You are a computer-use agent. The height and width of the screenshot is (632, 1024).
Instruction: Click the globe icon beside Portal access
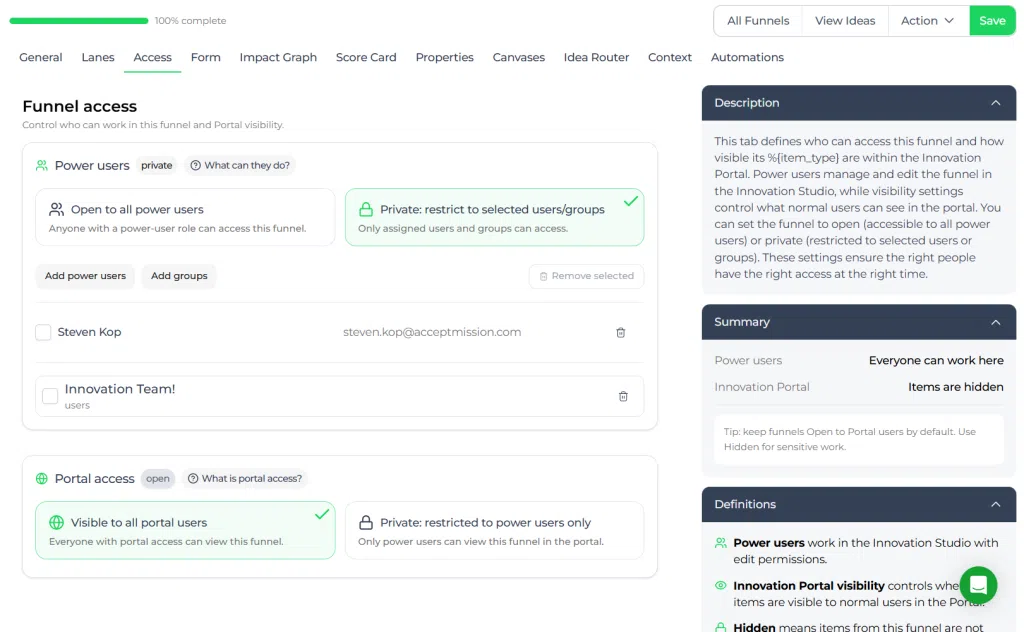42,479
